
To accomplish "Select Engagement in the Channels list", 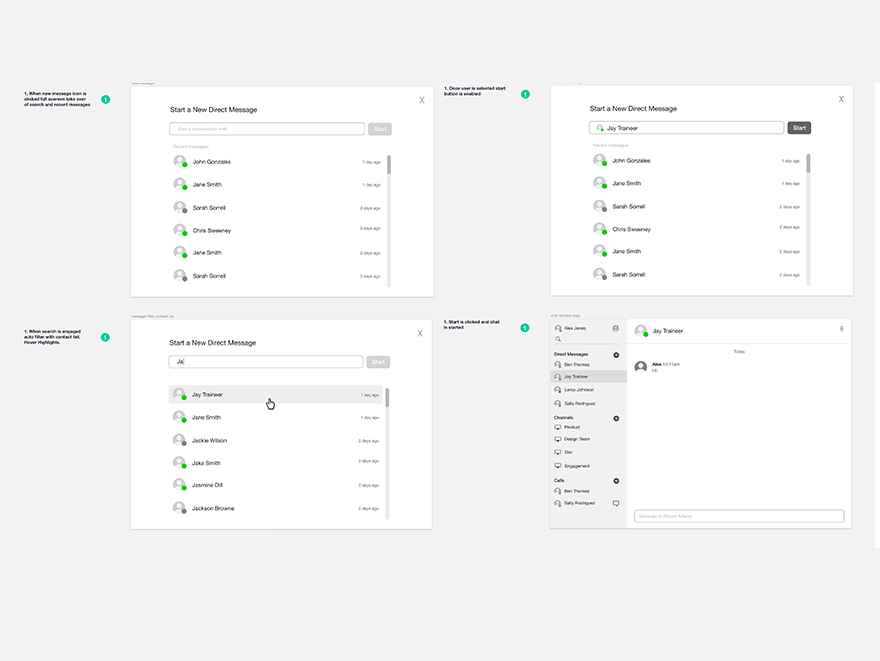I will [576, 466].
